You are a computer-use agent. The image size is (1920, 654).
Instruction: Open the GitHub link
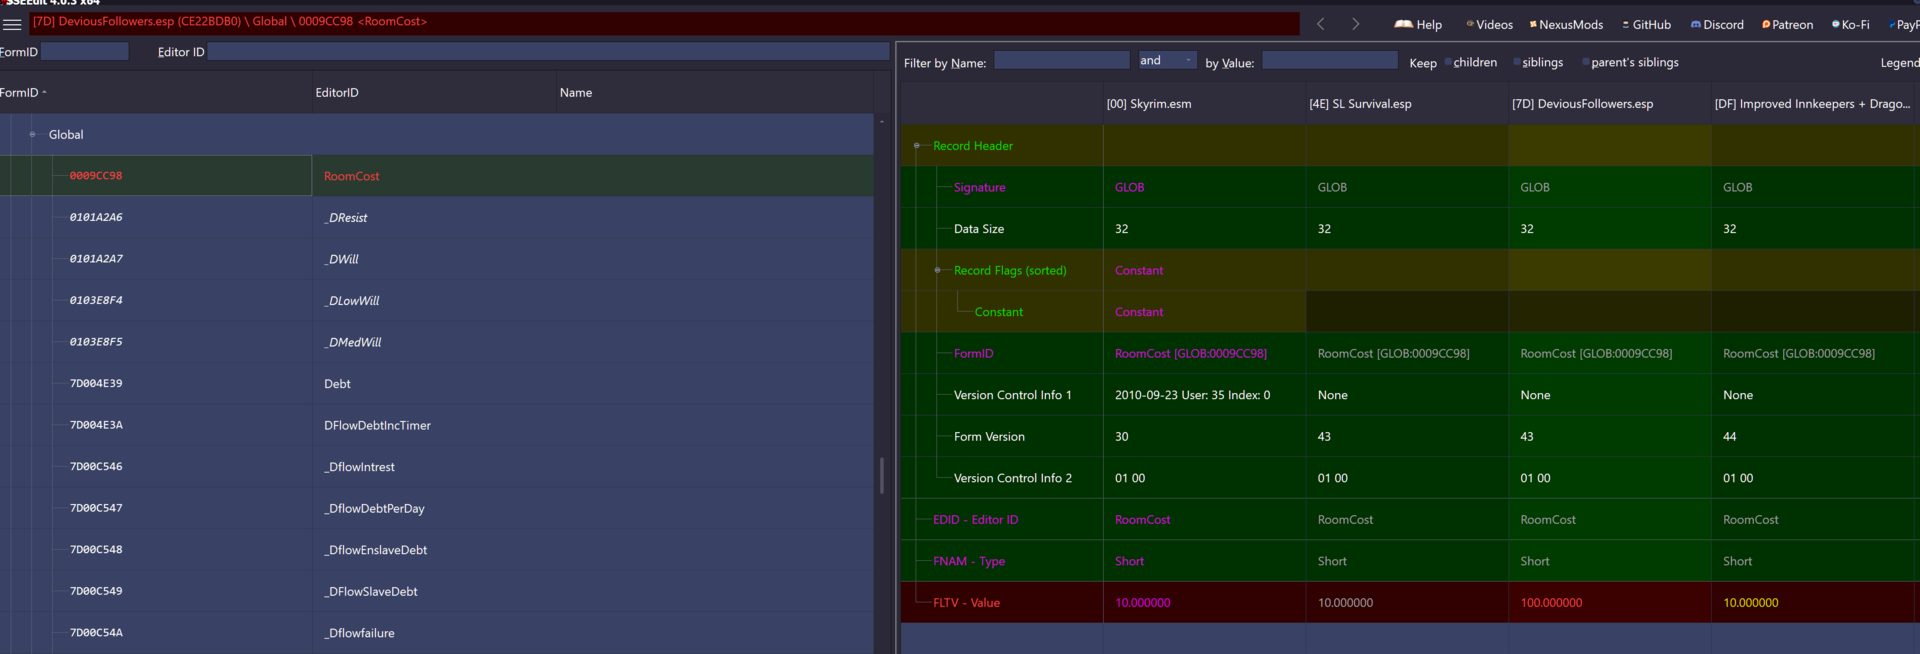pos(1646,24)
